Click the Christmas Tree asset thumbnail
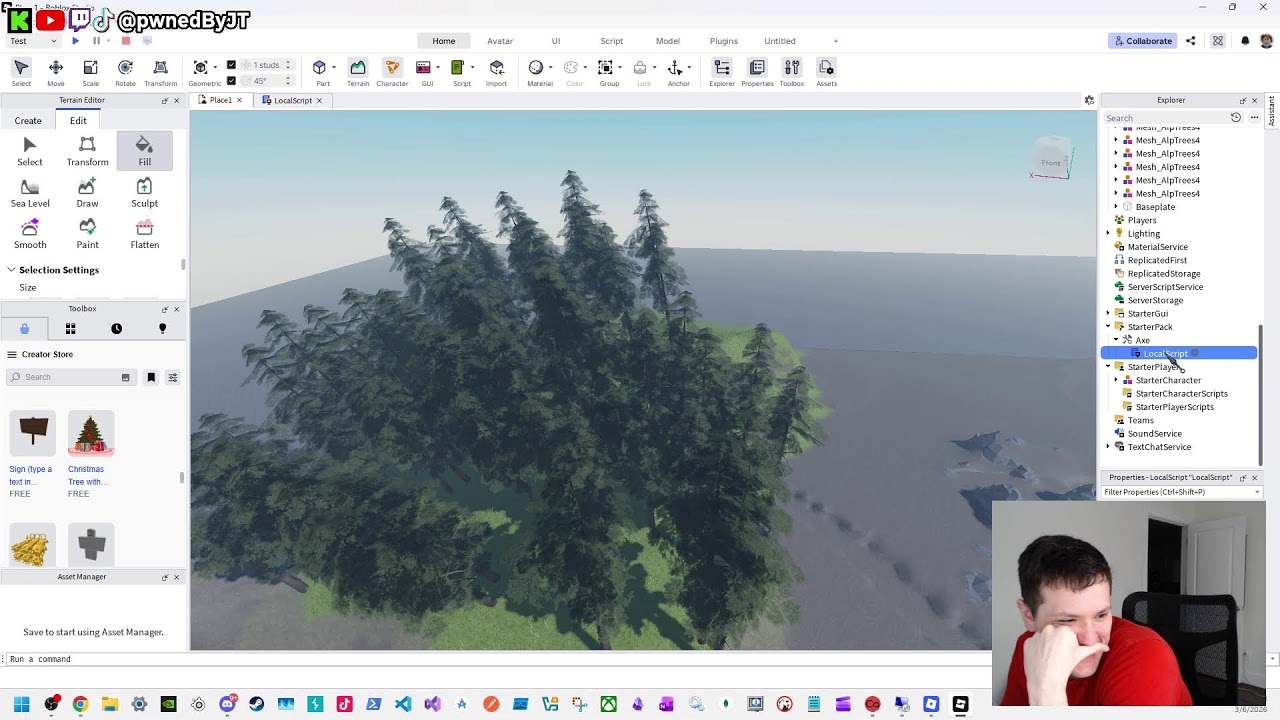The height and width of the screenshot is (720, 1280). (91, 434)
